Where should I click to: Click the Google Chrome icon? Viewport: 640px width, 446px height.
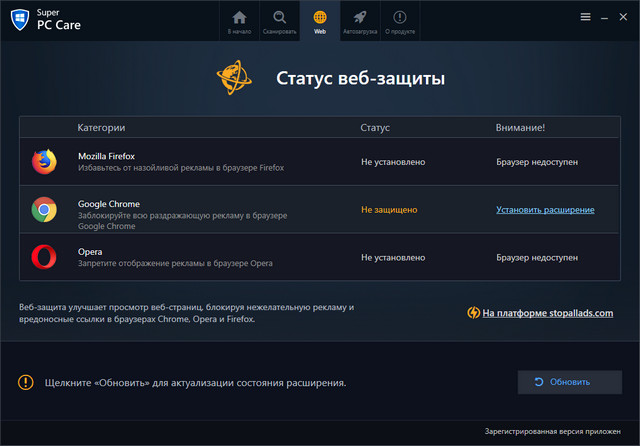click(44, 210)
